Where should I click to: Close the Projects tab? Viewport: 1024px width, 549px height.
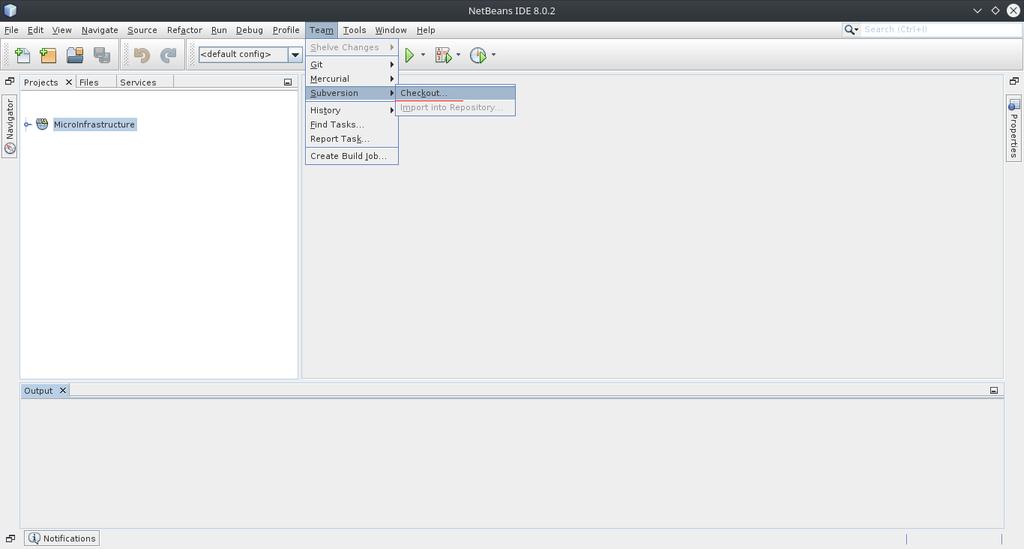pyautogui.click(x=69, y=82)
